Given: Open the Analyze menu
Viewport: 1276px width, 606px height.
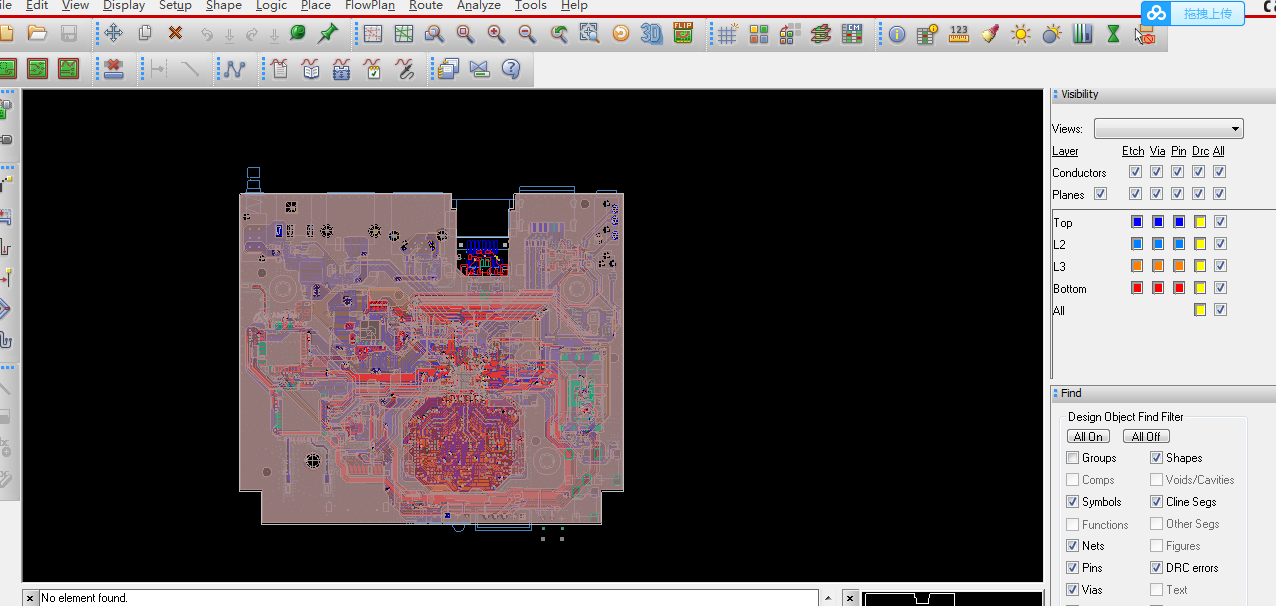Looking at the screenshot, I should [x=479, y=6].
